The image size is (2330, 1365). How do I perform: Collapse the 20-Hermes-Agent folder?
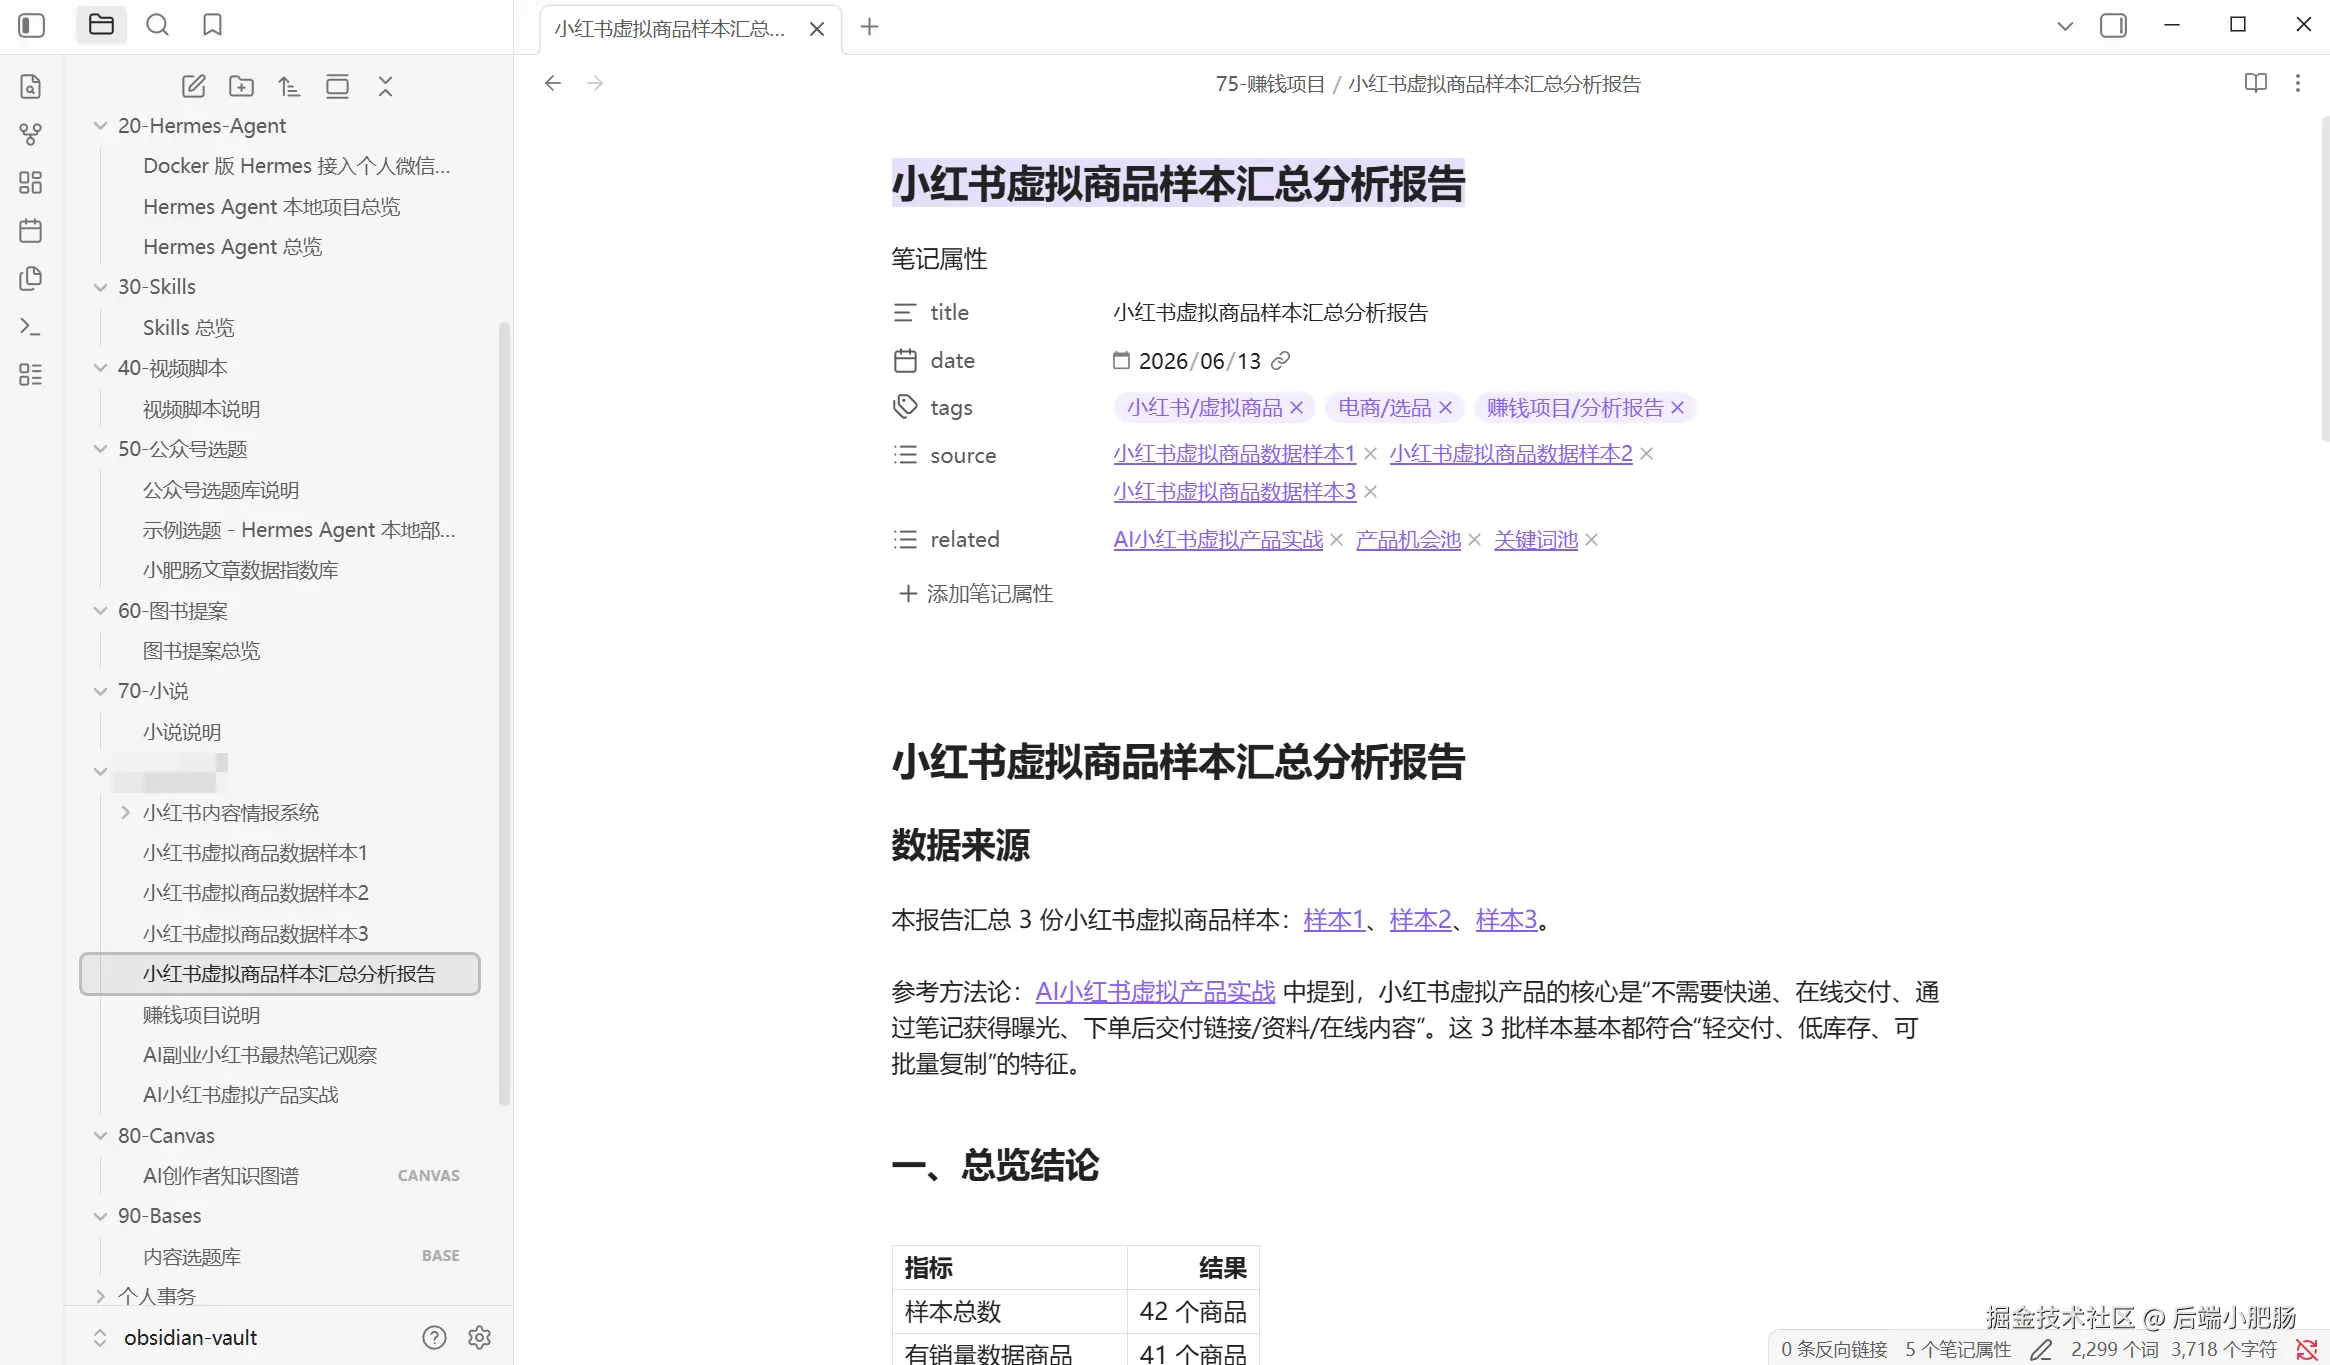(100, 126)
